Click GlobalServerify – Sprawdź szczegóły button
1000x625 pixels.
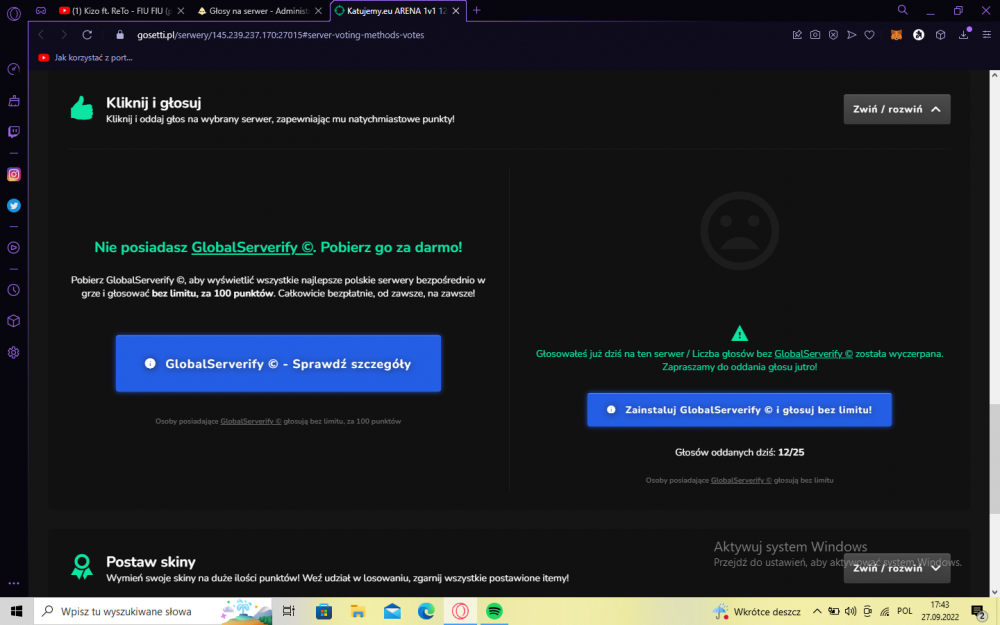click(278, 364)
